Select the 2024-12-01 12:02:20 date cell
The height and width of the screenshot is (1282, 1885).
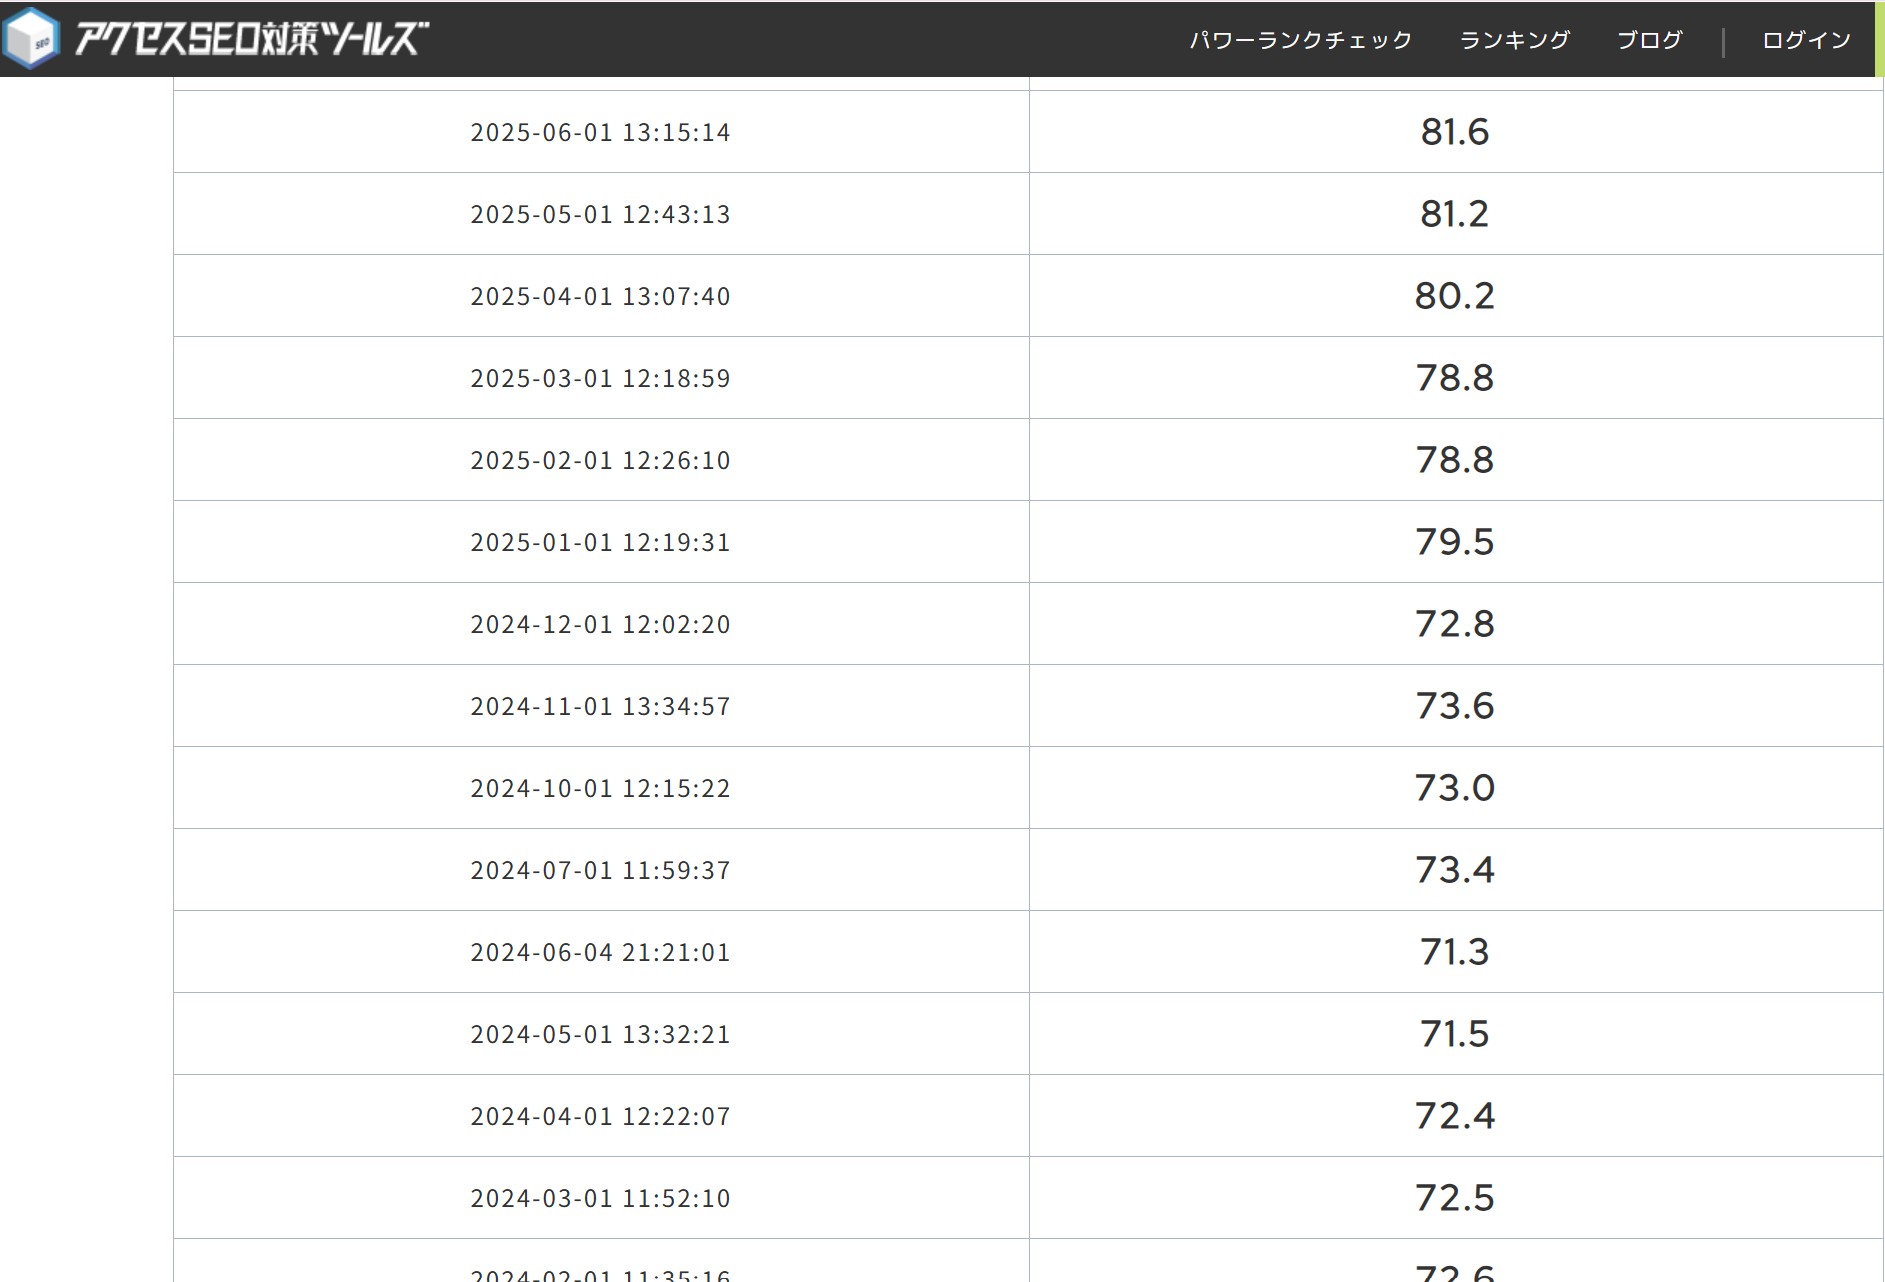(x=600, y=624)
